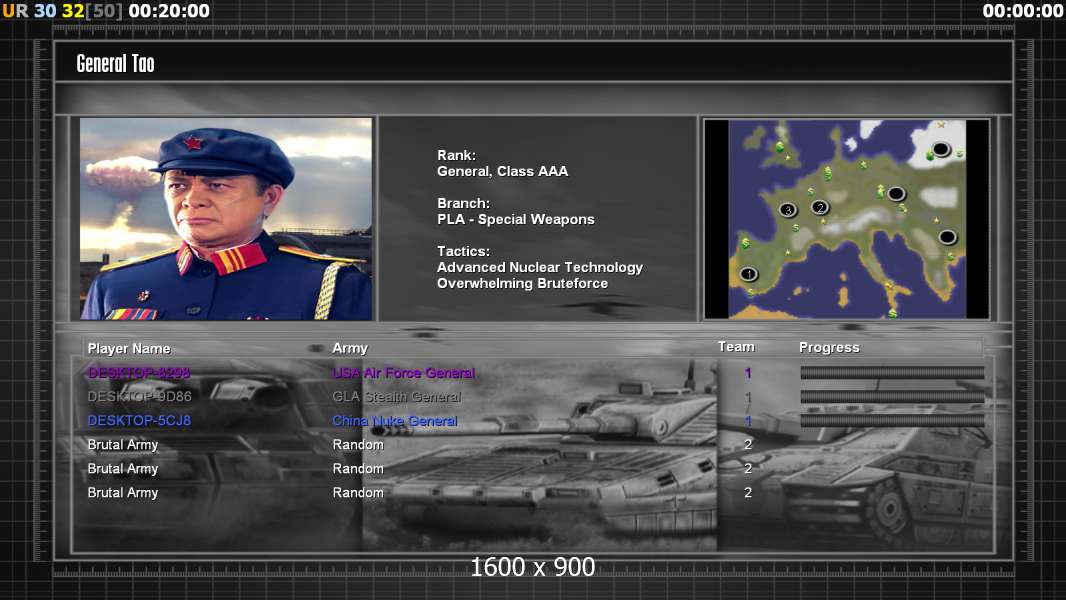Click Advanced Nuclear Technology line
Image resolution: width=1066 pixels, height=600 pixels.
click(x=540, y=268)
